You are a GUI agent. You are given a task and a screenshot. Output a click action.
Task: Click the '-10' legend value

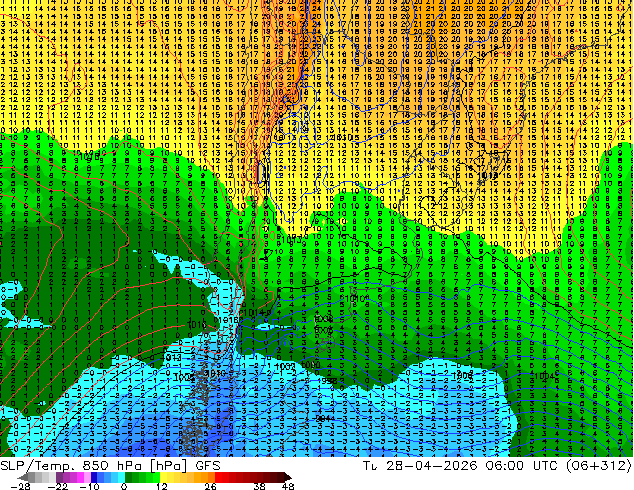point(89,486)
